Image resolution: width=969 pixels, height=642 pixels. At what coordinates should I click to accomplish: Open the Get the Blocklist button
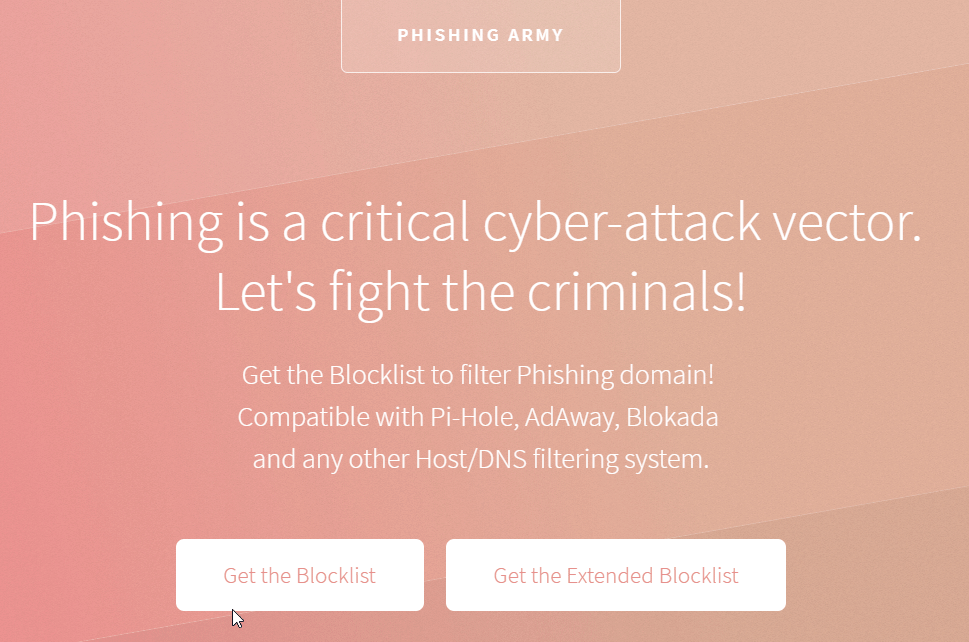300,575
